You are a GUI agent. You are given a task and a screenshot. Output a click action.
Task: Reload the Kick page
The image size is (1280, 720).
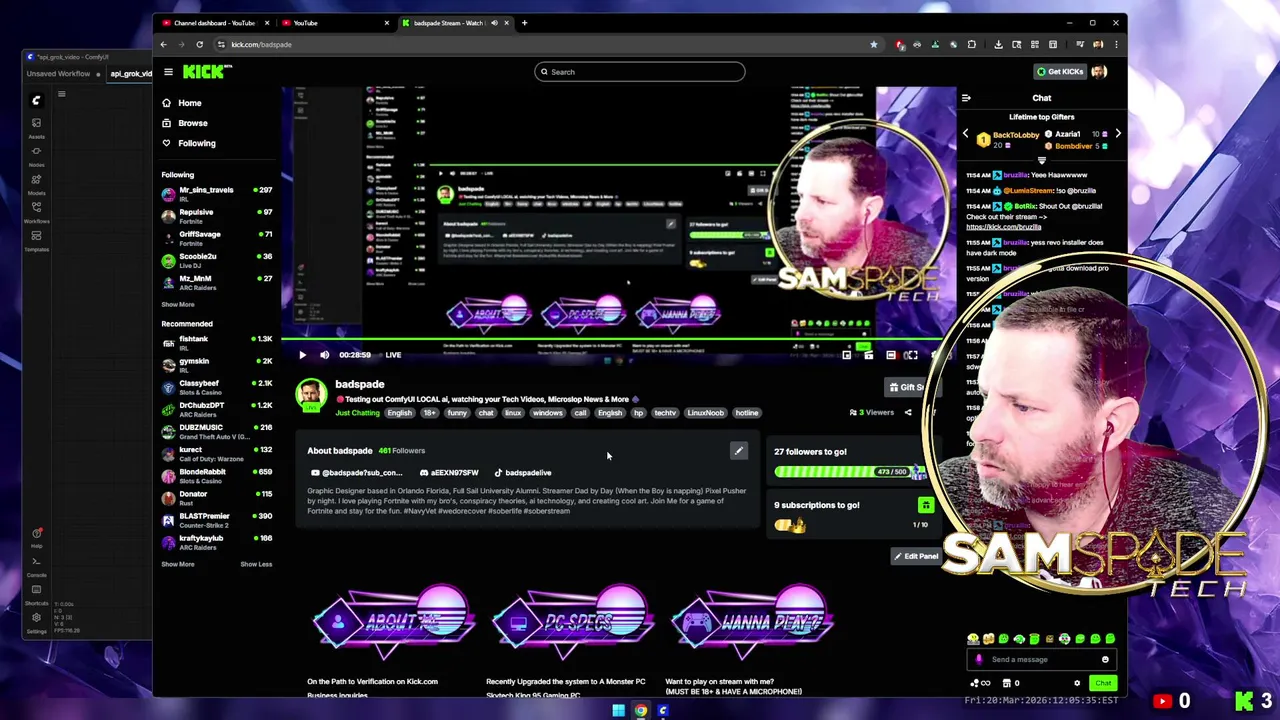coord(199,44)
